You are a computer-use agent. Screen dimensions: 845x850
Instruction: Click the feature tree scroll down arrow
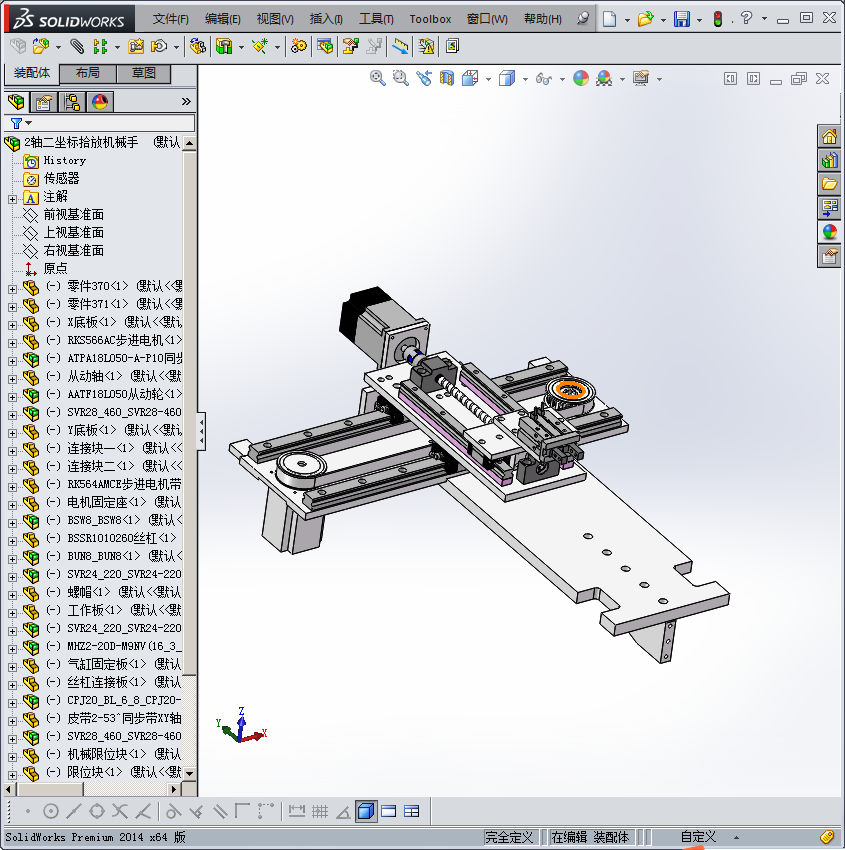[x=189, y=773]
